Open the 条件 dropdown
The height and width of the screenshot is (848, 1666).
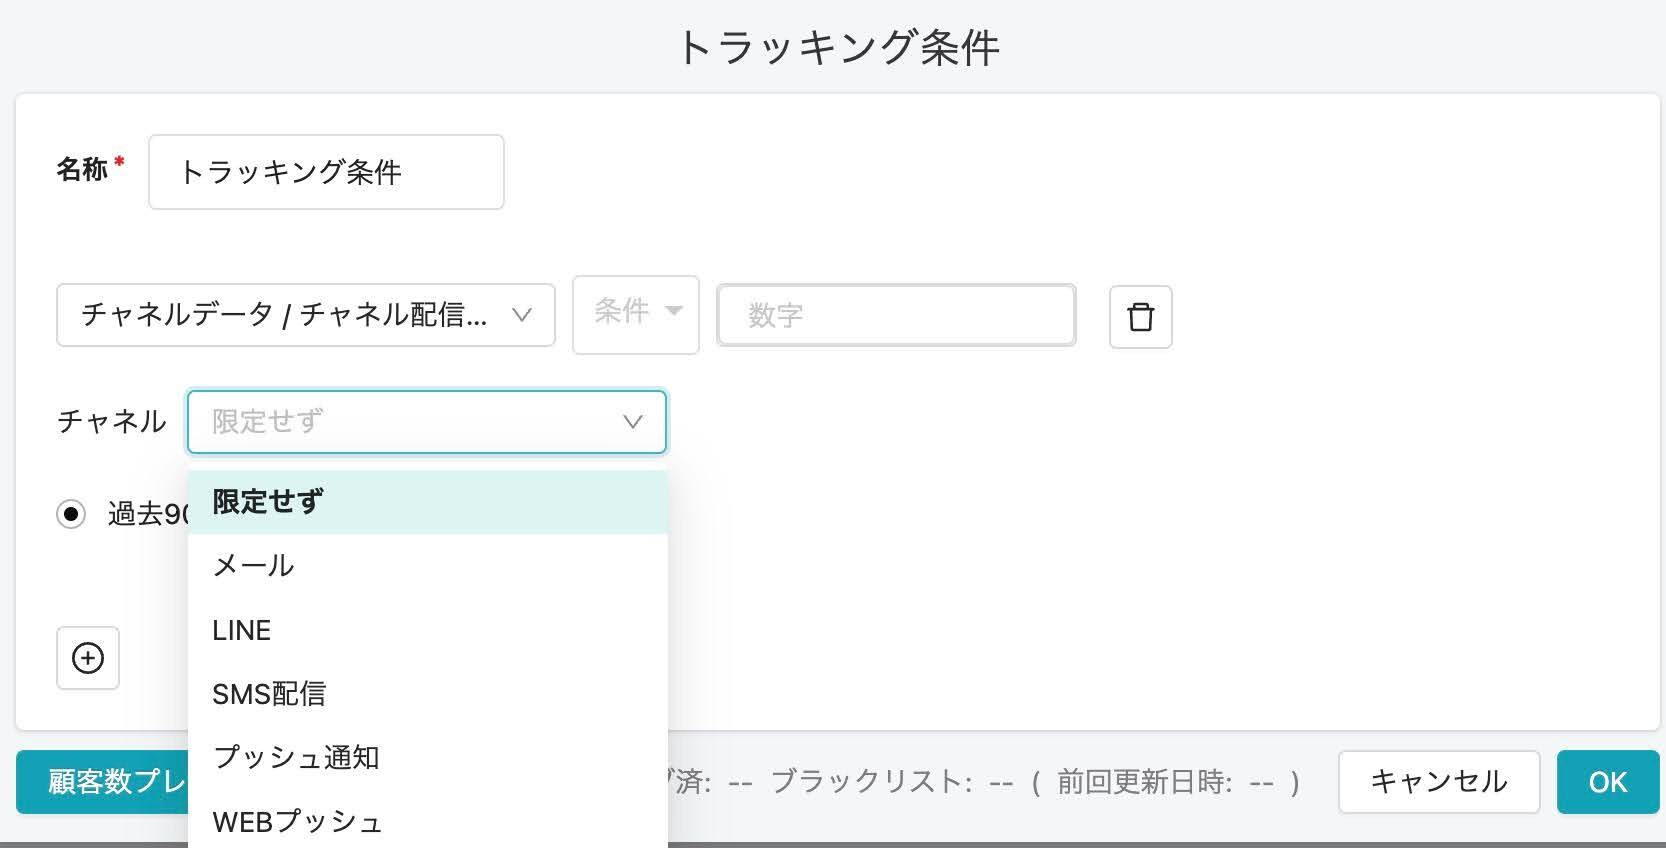point(635,314)
